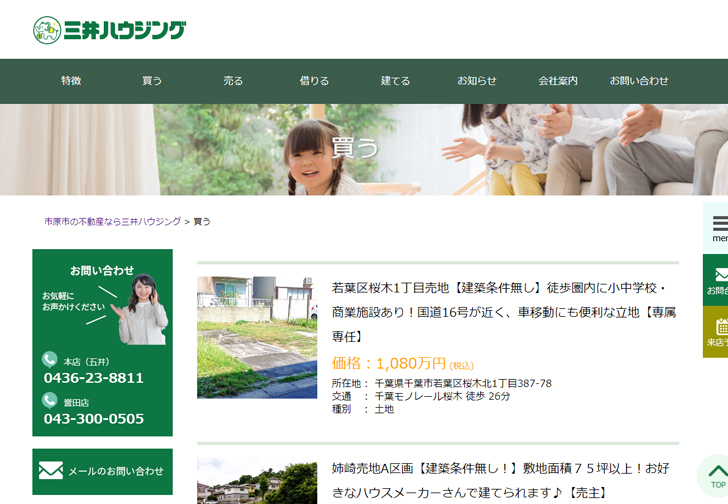Open the hamburger menu icon
The width and height of the screenshot is (728, 504).
720,224
